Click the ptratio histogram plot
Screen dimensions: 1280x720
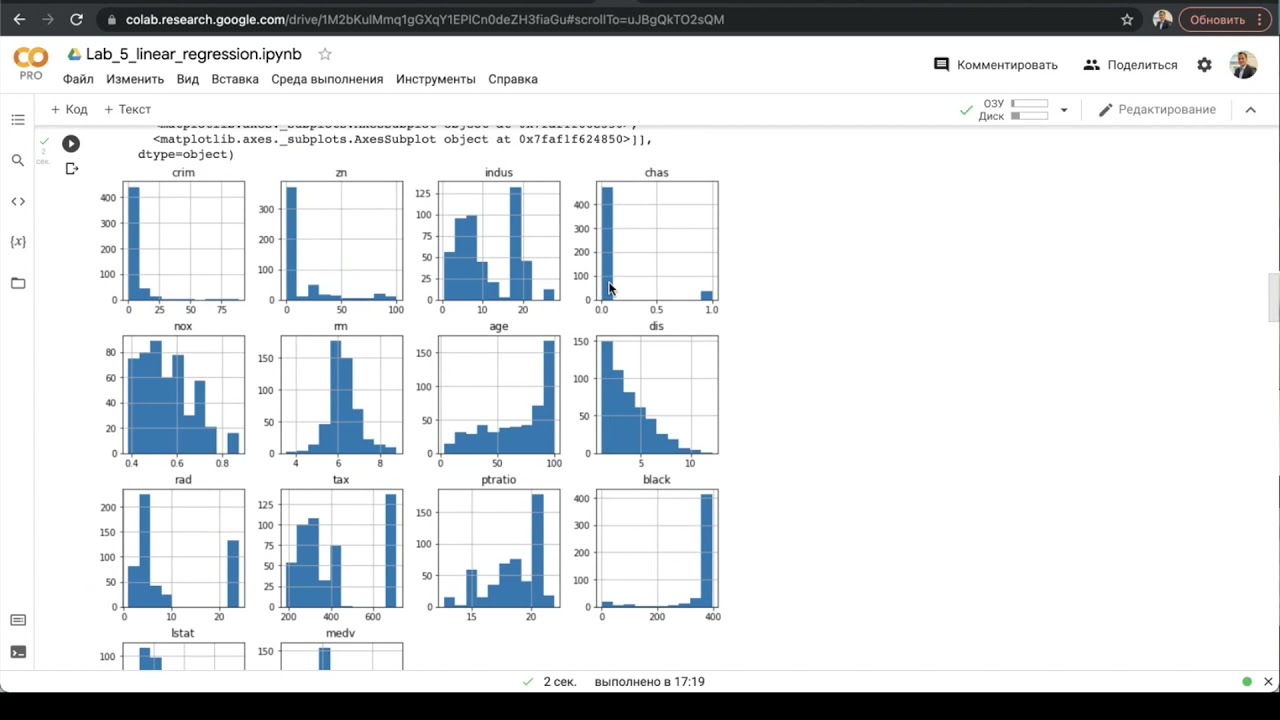click(x=499, y=548)
